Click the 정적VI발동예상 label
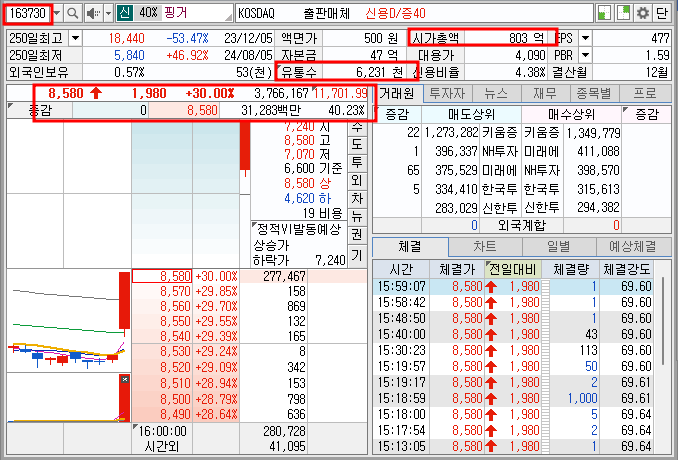Viewport: 678px width, 460px height. (299, 229)
